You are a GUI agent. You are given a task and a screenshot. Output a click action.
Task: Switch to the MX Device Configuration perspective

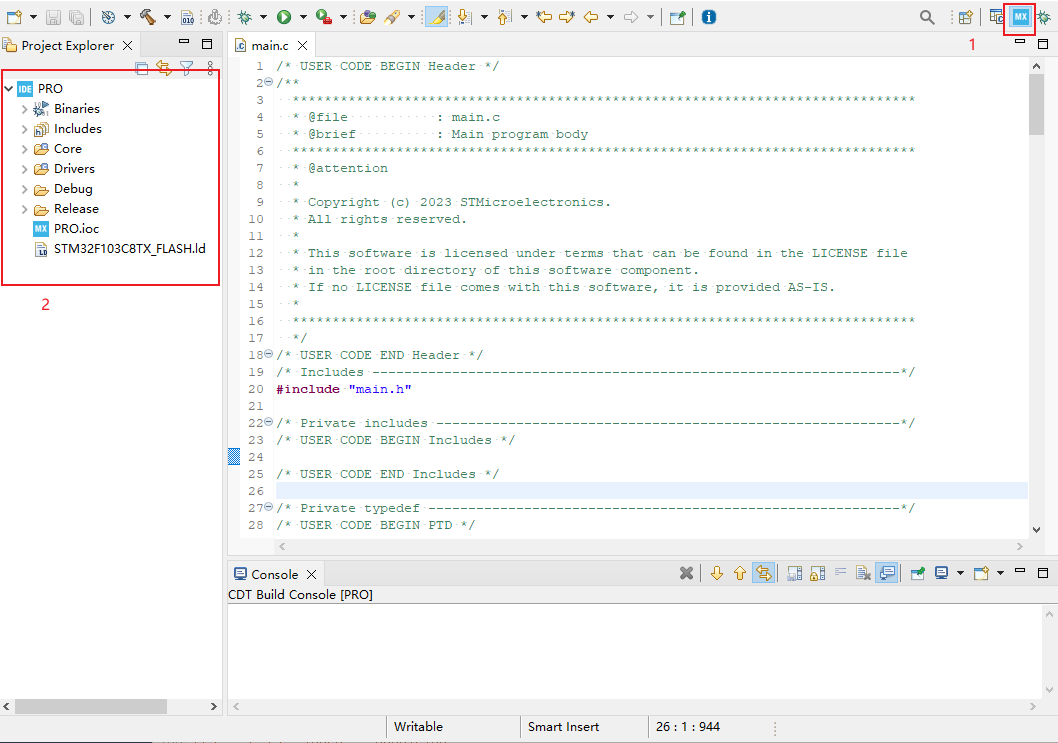(x=1020, y=17)
